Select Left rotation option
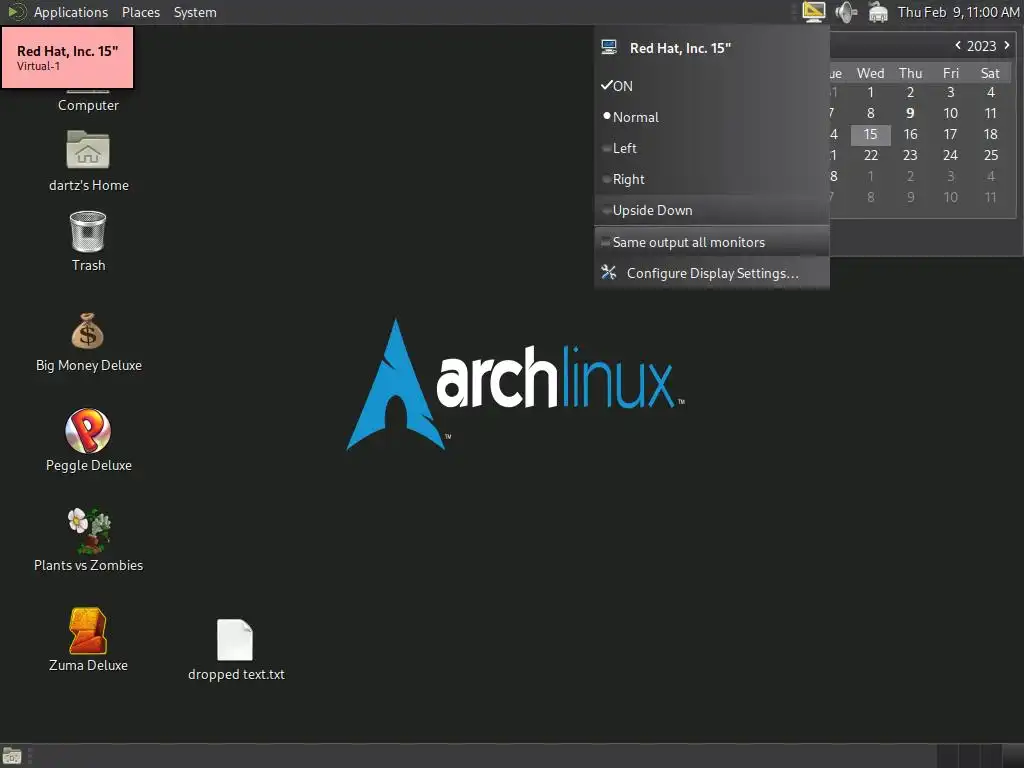Image resolution: width=1024 pixels, height=768 pixels. 712,148
